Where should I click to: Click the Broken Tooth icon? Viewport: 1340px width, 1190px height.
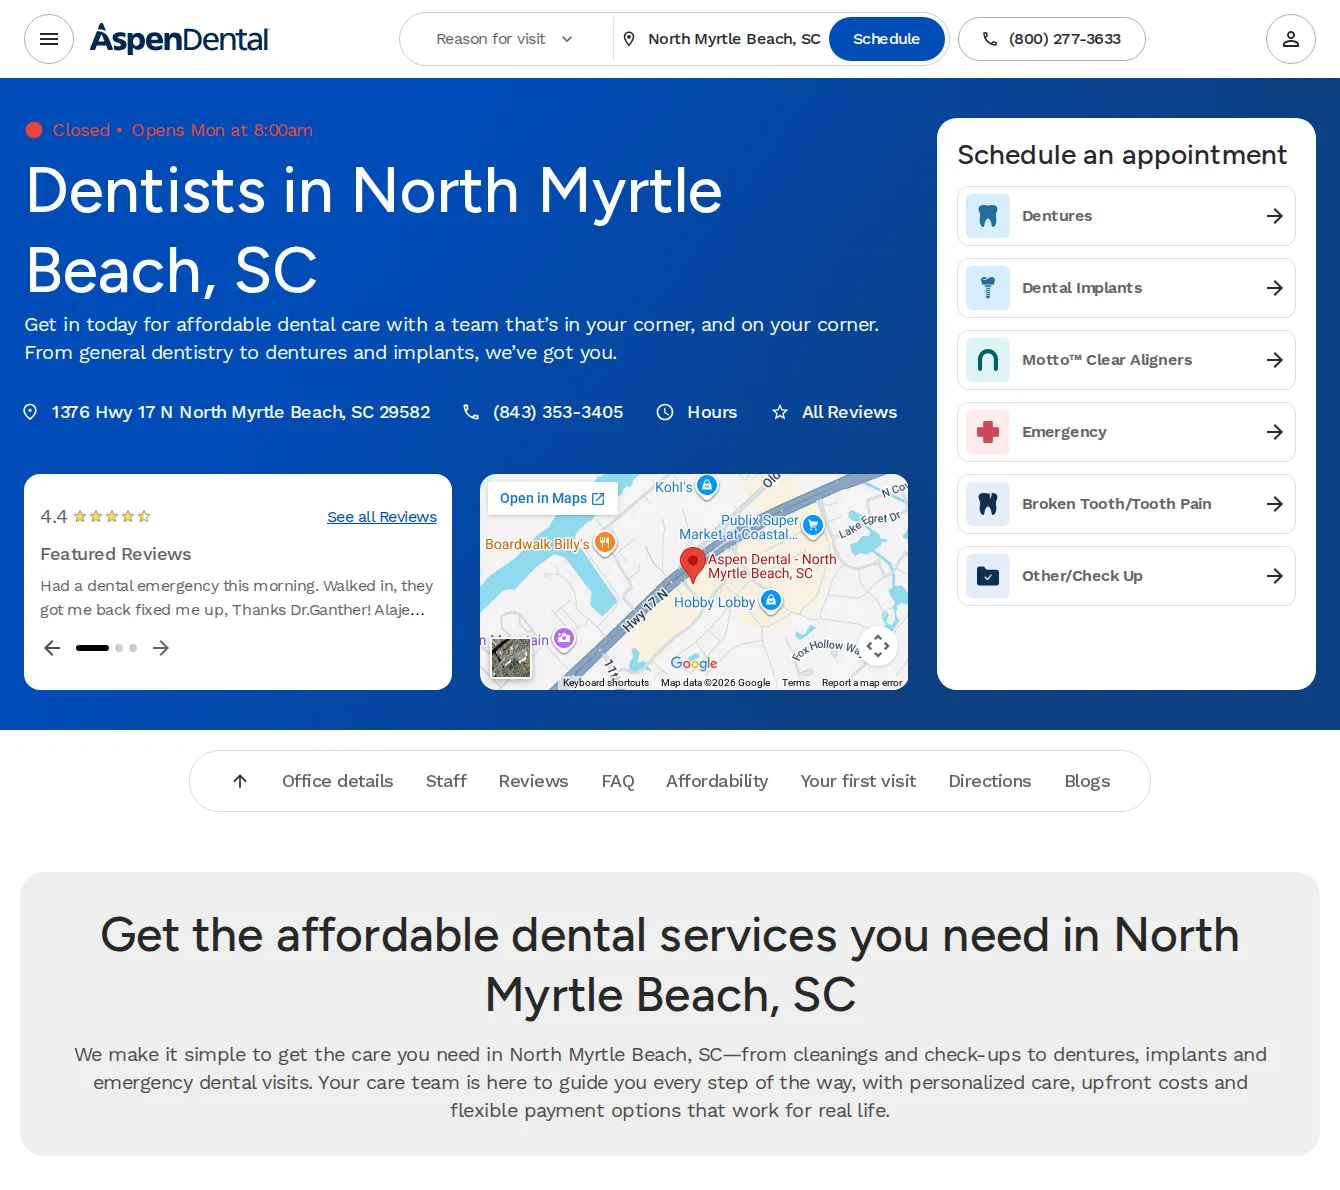coord(988,504)
